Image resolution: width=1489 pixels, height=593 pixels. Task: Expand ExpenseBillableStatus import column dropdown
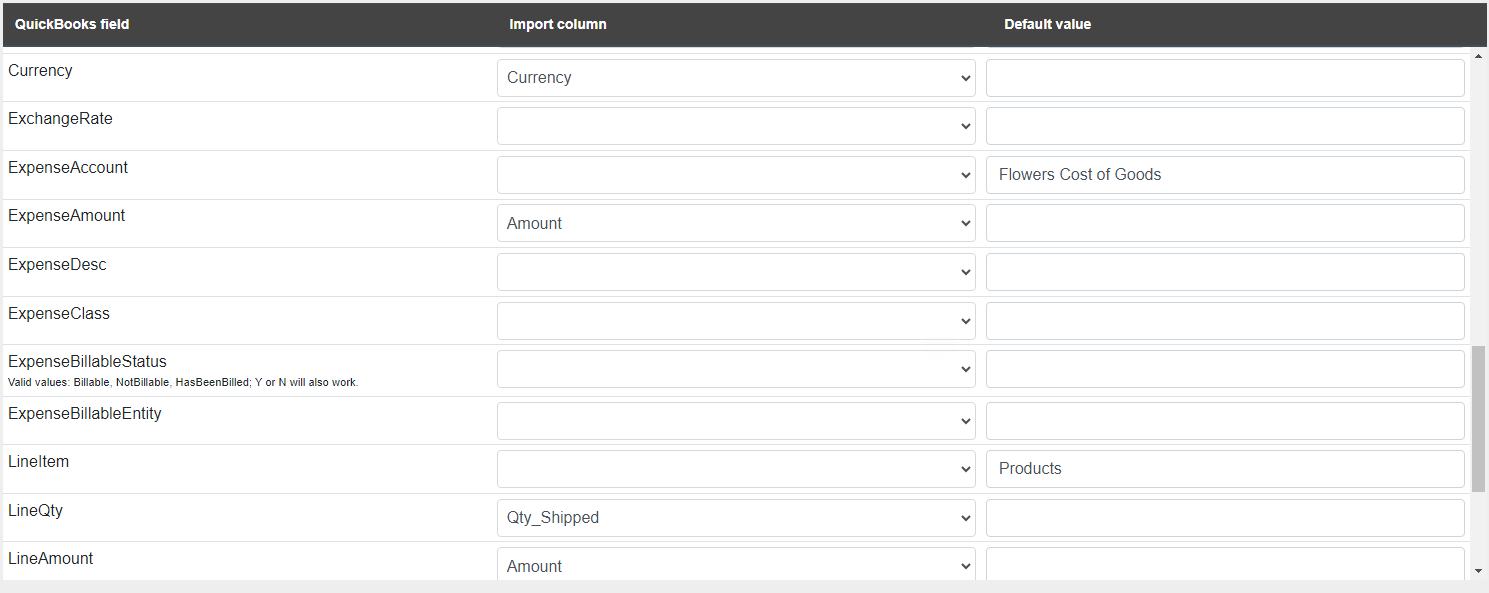[x=736, y=369]
